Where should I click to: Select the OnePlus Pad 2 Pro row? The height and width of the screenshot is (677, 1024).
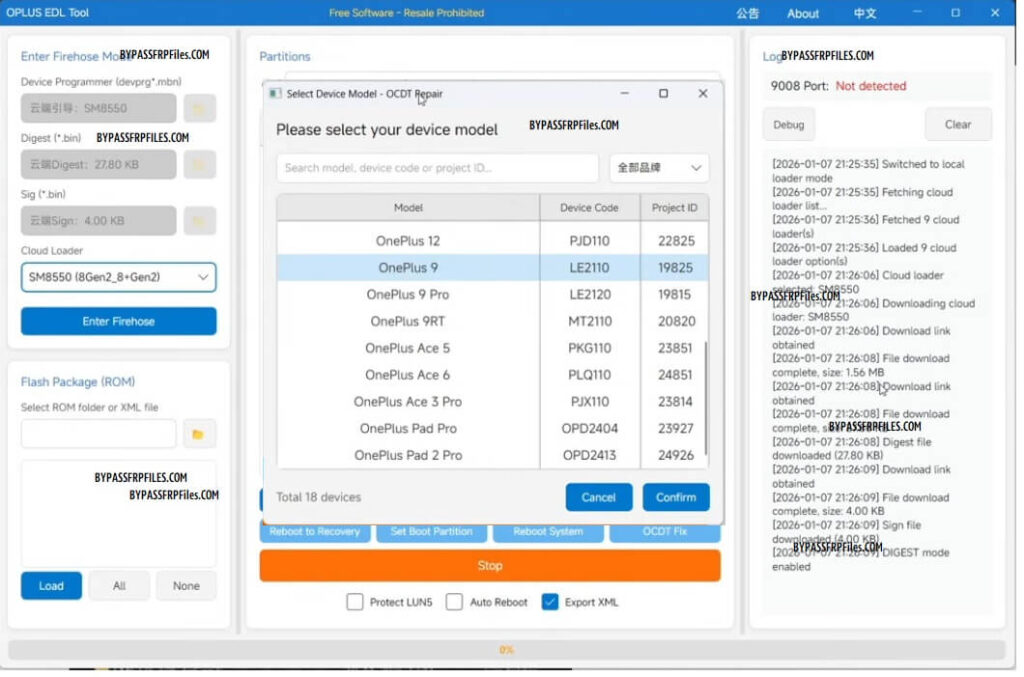coord(492,455)
